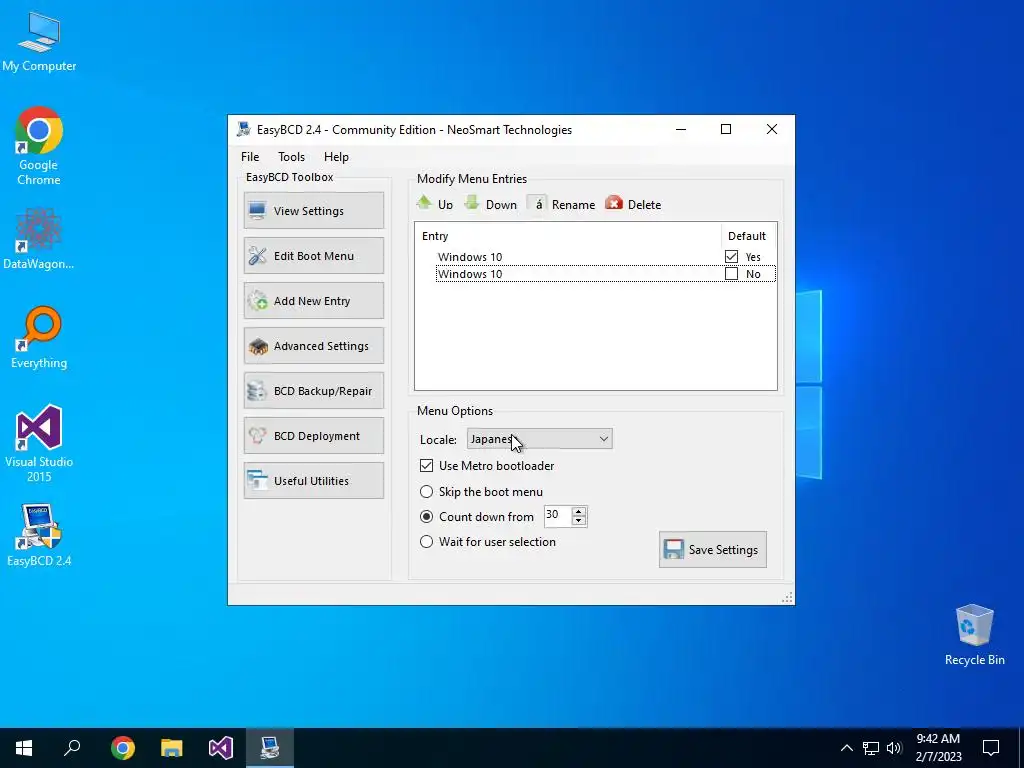Check default box for second Windows 10 entry

coord(731,274)
